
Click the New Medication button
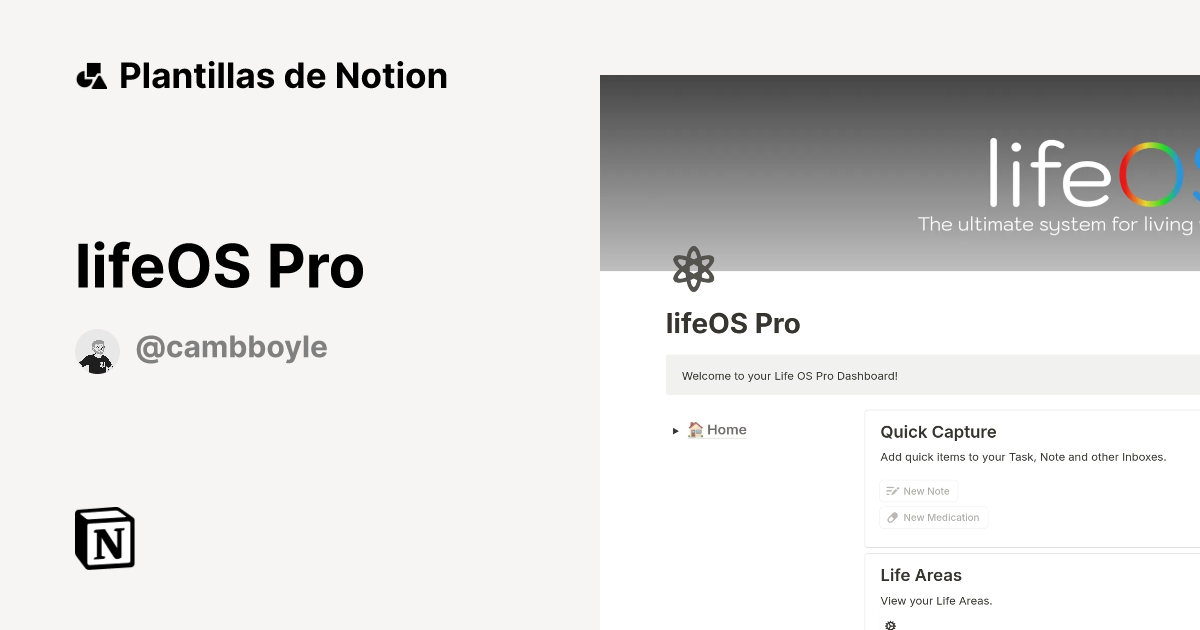click(x=933, y=517)
